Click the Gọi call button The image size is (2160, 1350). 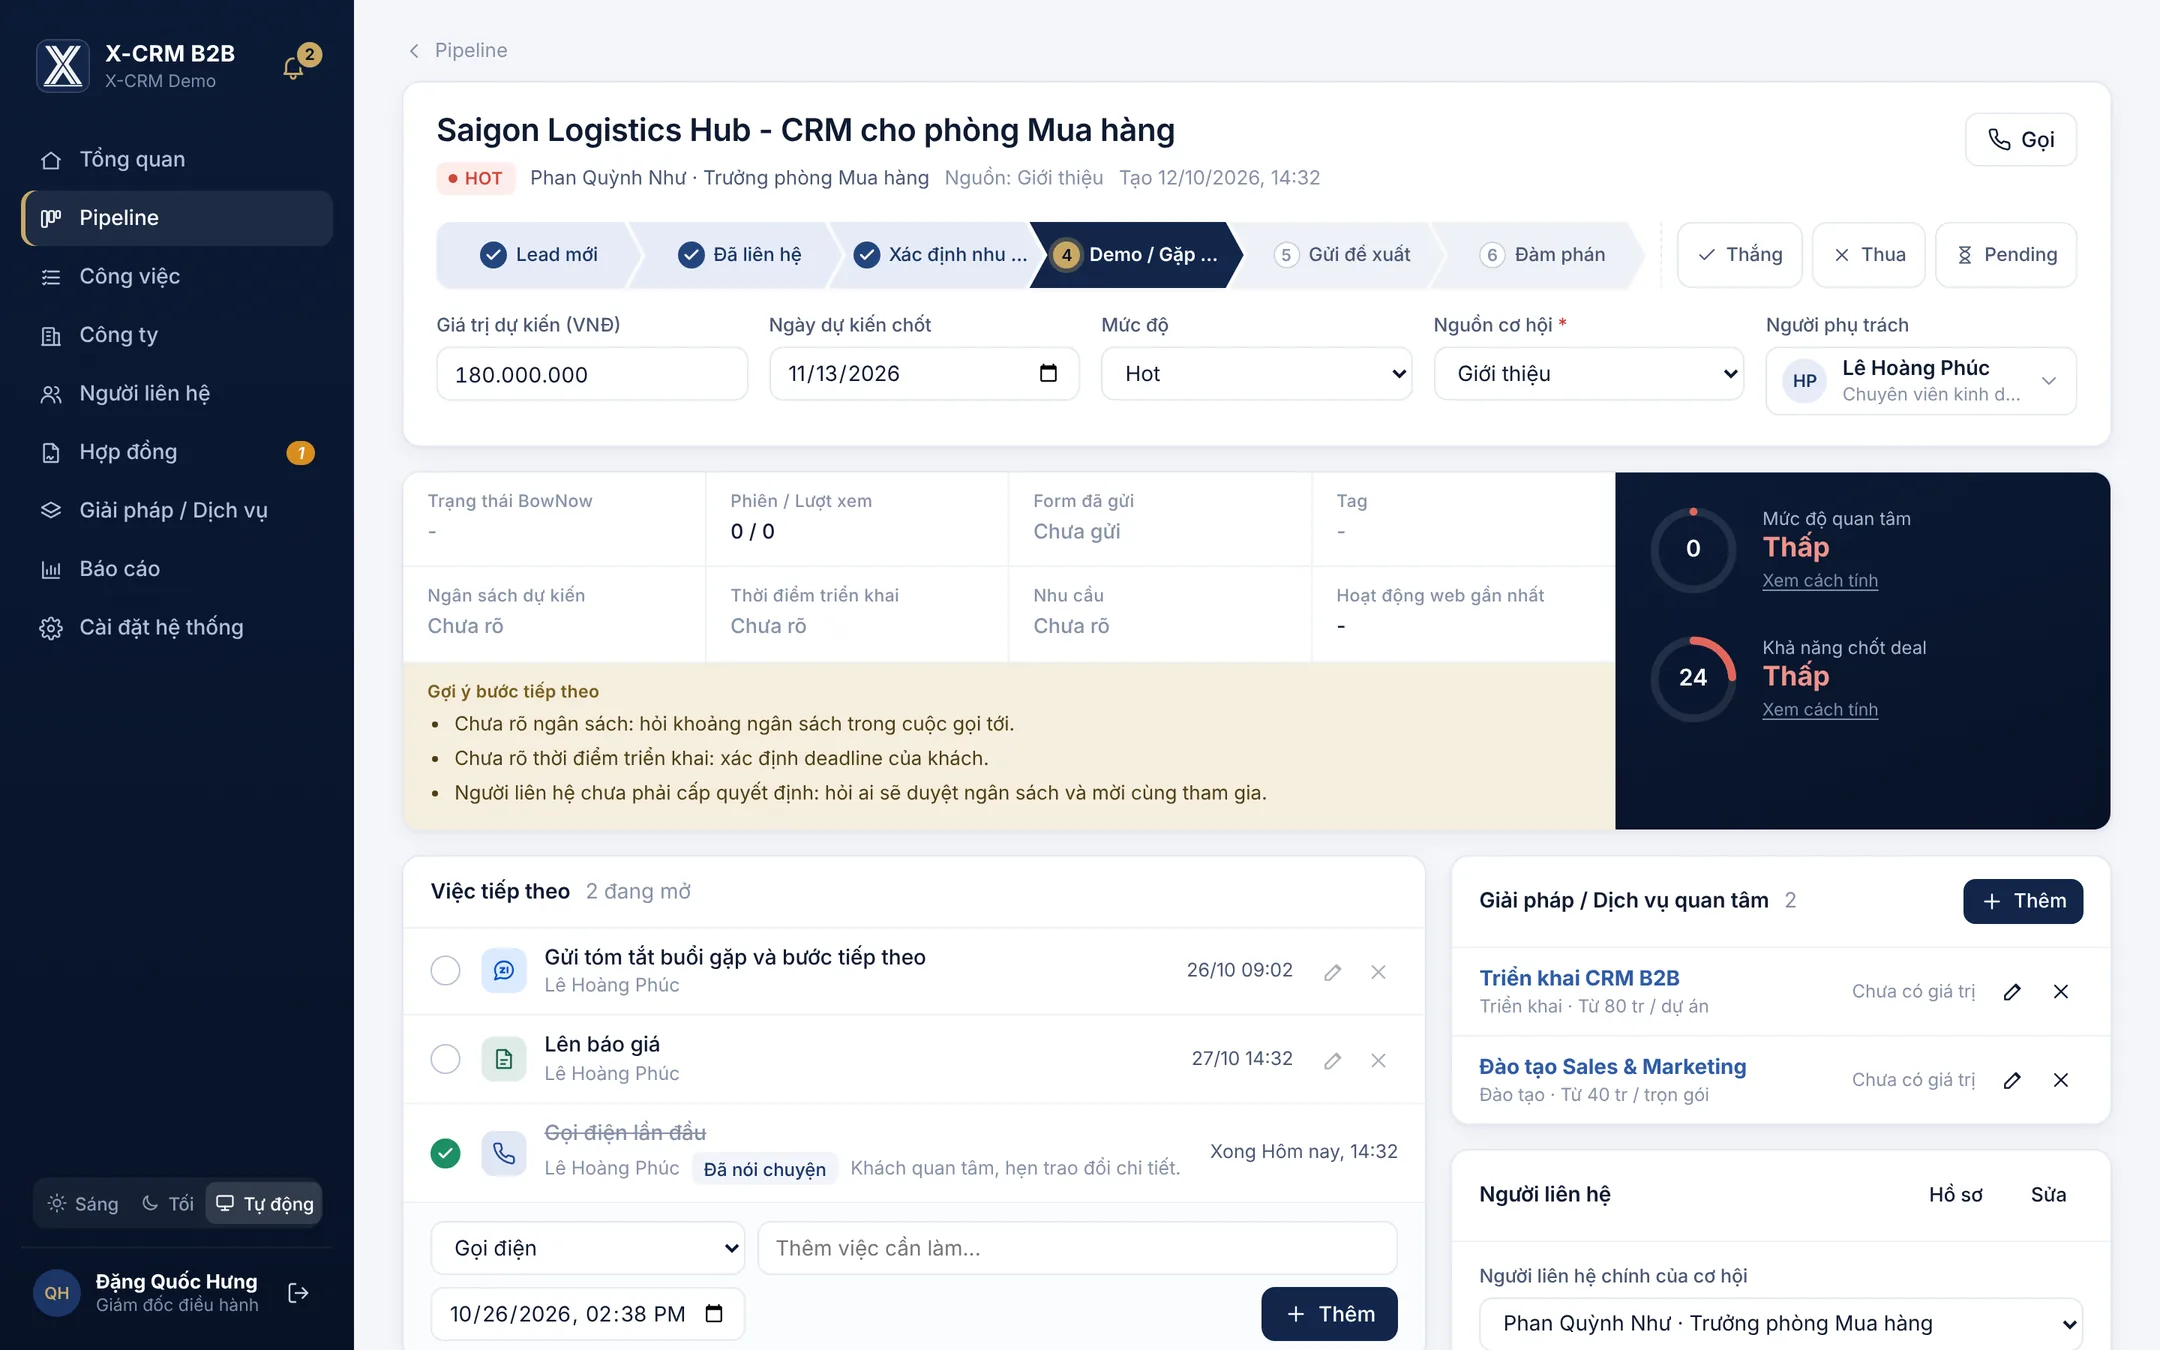[x=2021, y=140]
